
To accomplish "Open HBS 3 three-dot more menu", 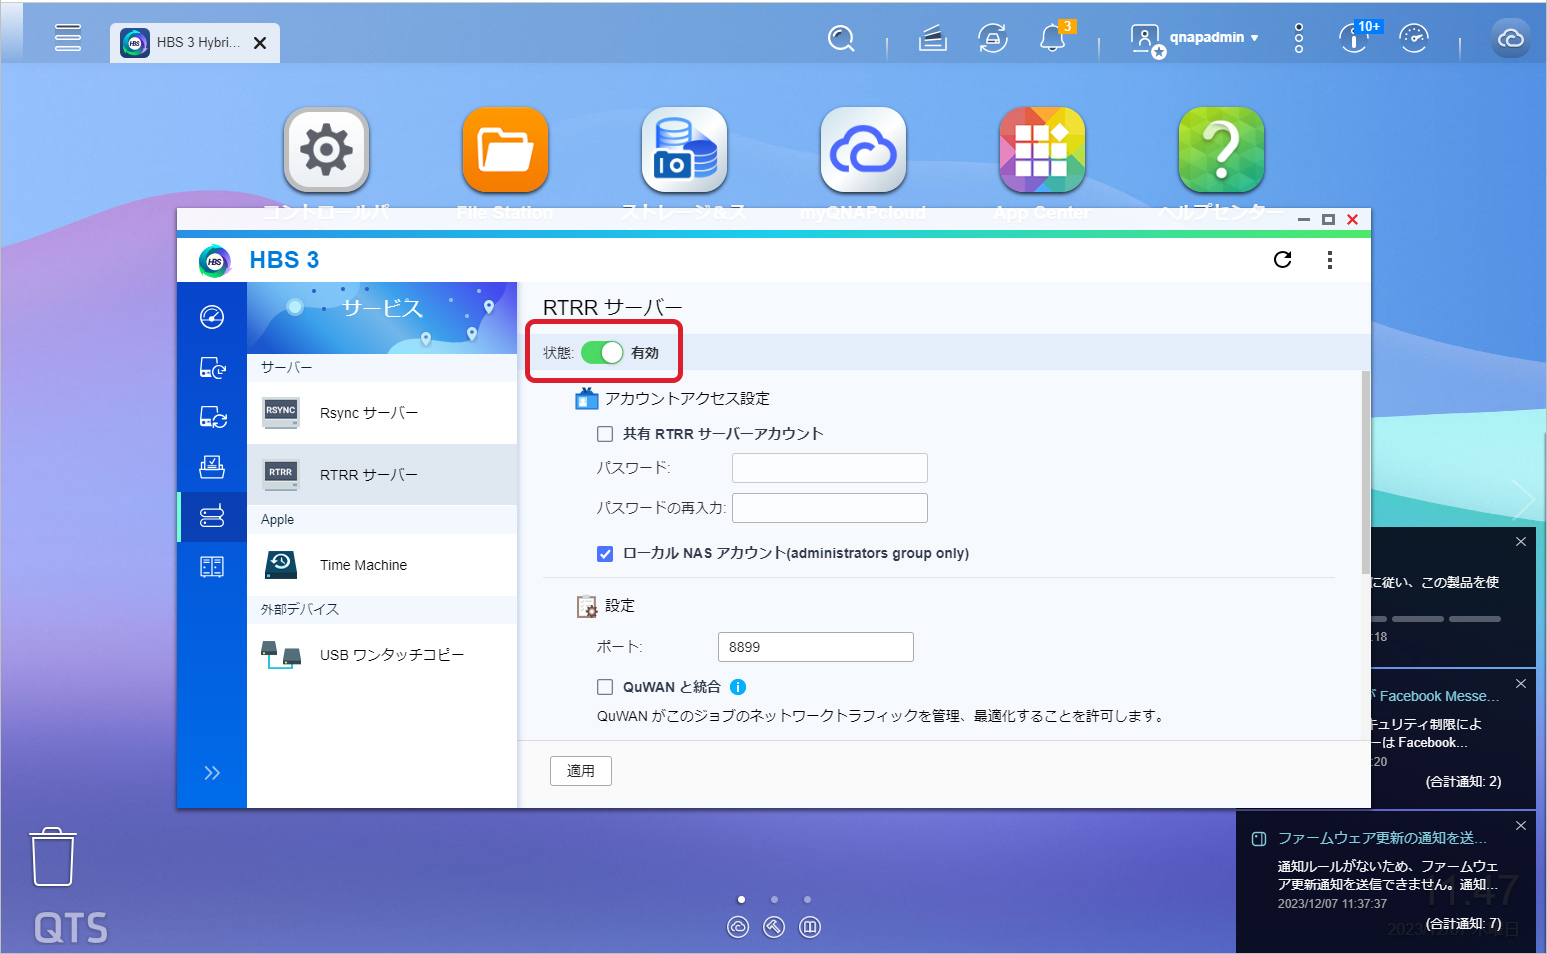I will 1330,260.
